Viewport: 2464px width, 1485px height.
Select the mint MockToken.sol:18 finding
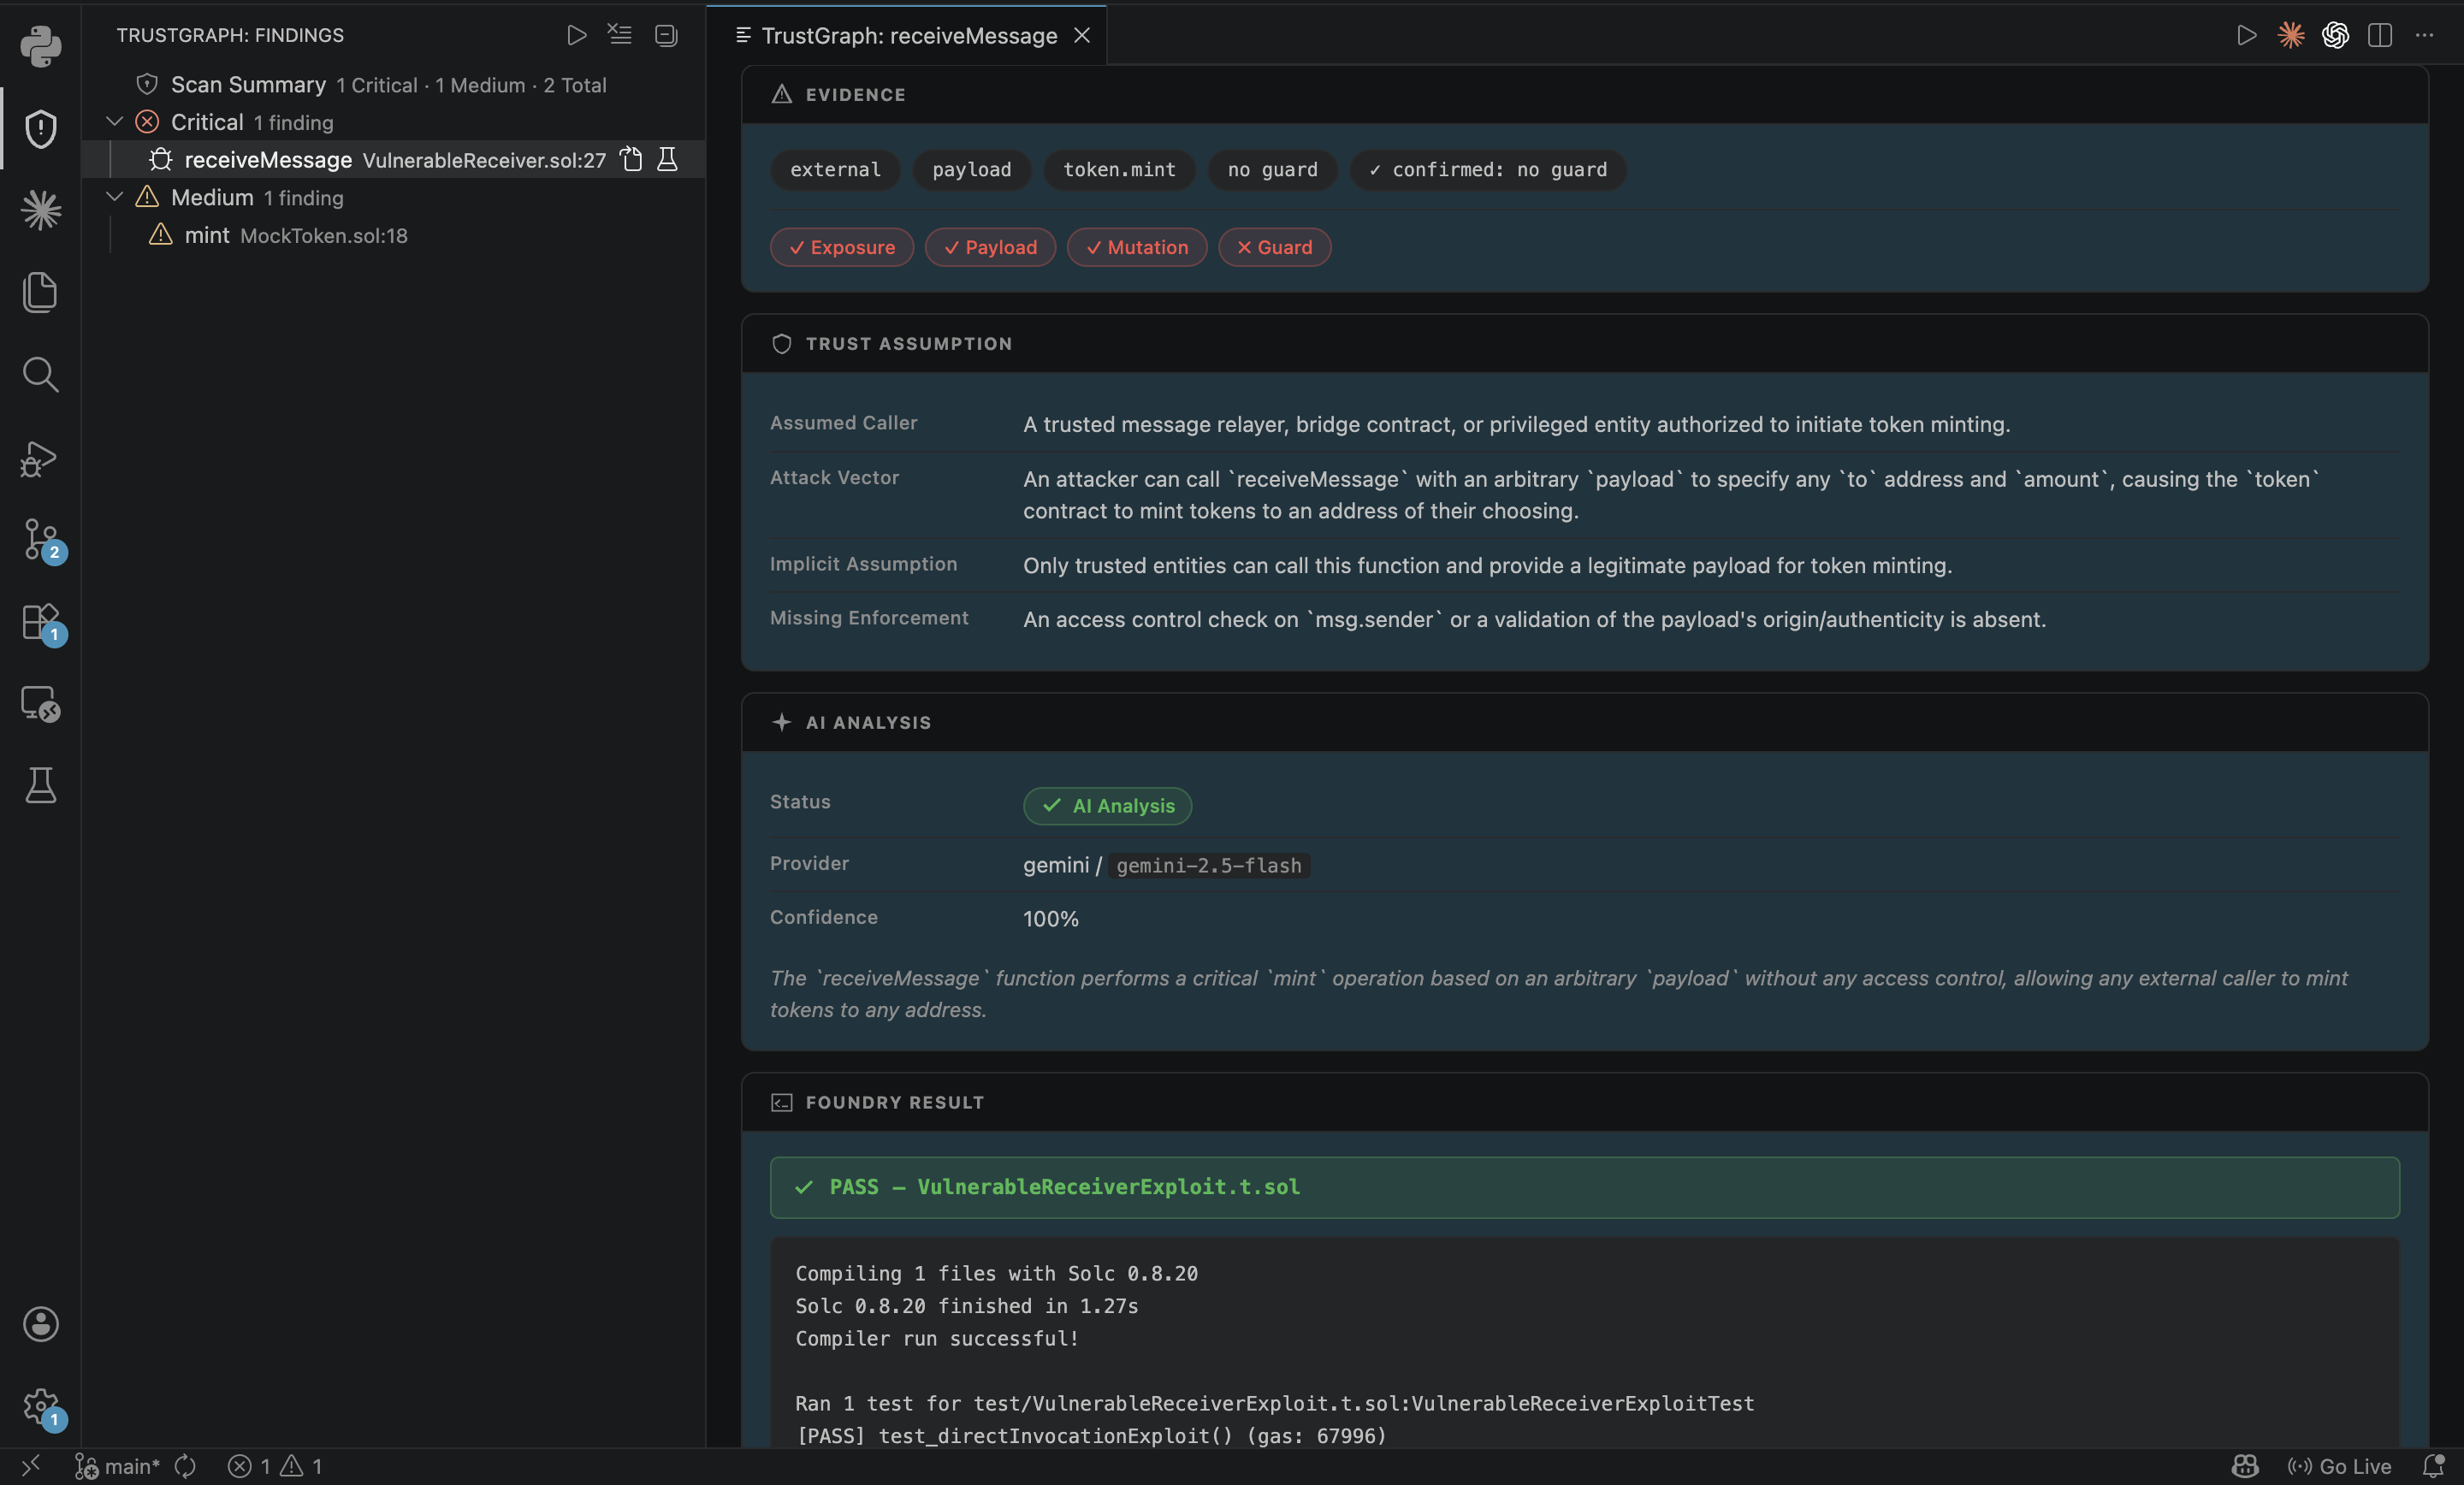[394, 235]
